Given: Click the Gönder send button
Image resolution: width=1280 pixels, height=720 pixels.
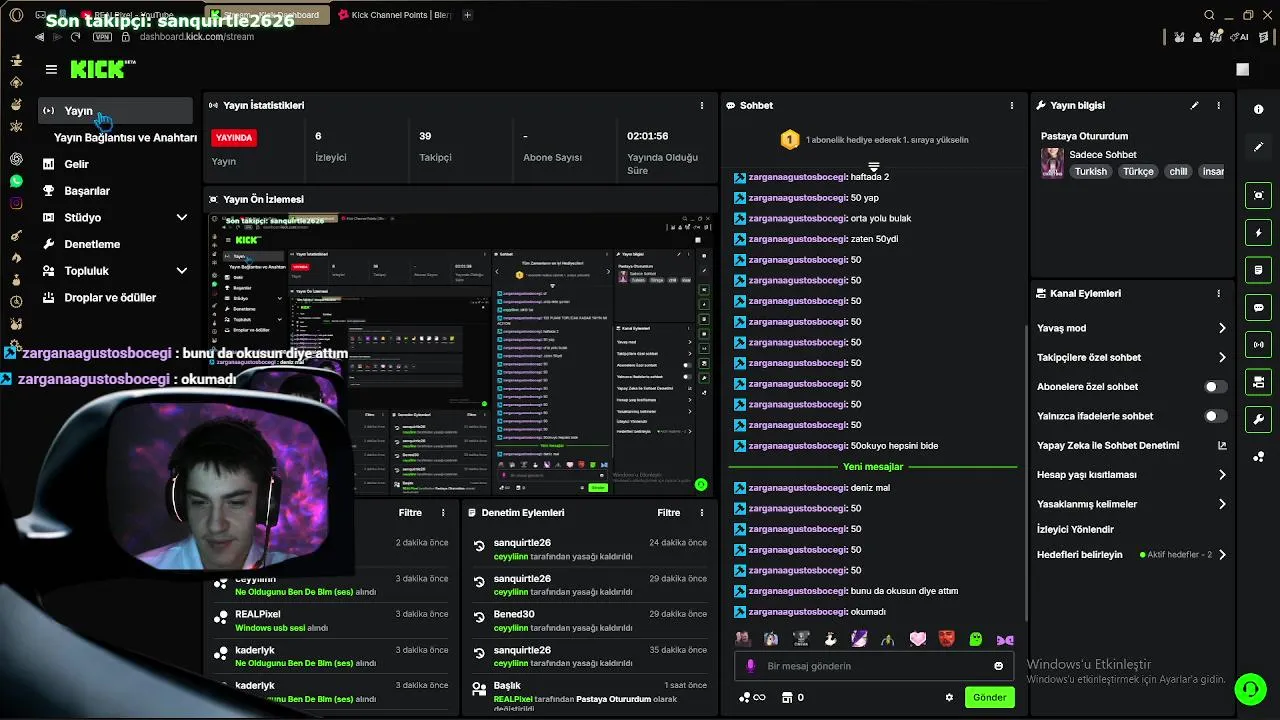Looking at the screenshot, I should click(989, 697).
